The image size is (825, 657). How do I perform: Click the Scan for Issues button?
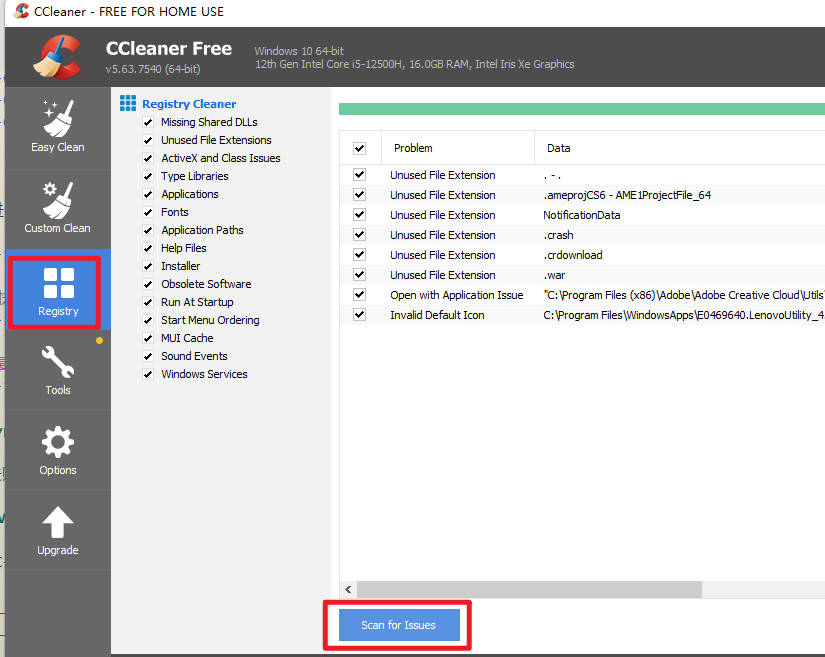399,625
